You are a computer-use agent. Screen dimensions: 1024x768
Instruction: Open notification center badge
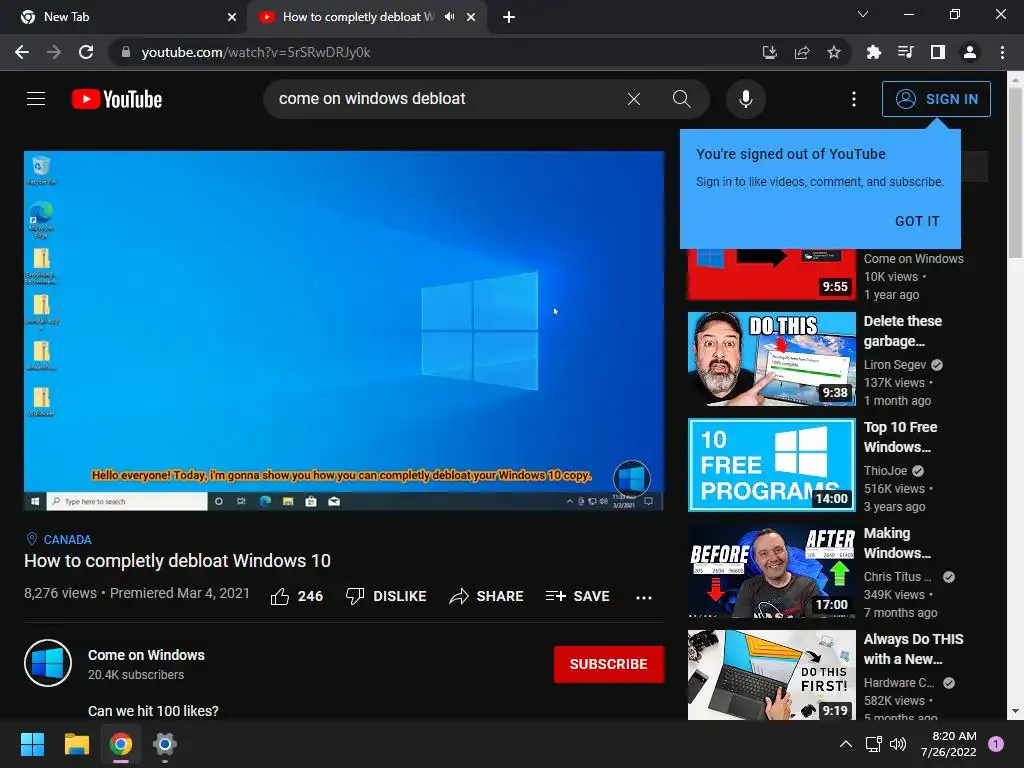point(996,744)
